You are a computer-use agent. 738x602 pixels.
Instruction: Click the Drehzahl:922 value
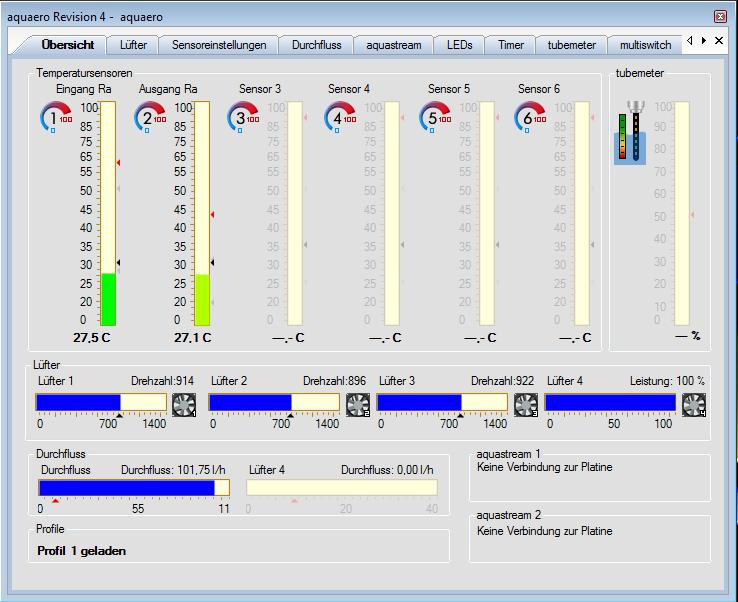503,381
